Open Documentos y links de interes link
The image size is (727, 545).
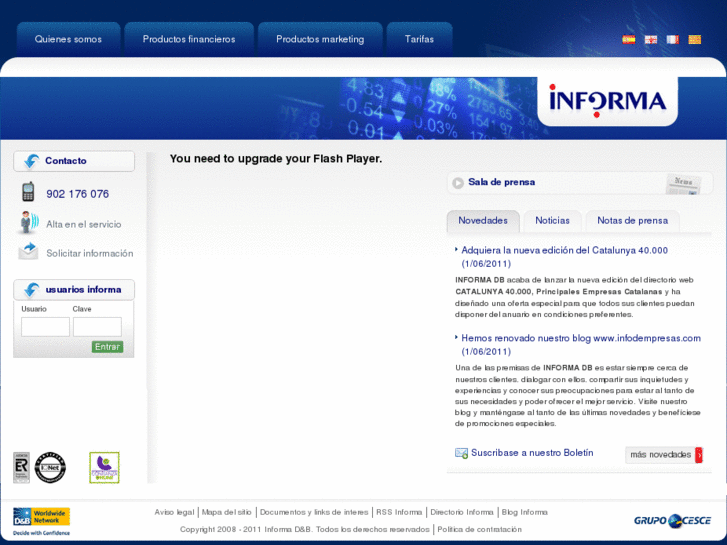[314, 512]
